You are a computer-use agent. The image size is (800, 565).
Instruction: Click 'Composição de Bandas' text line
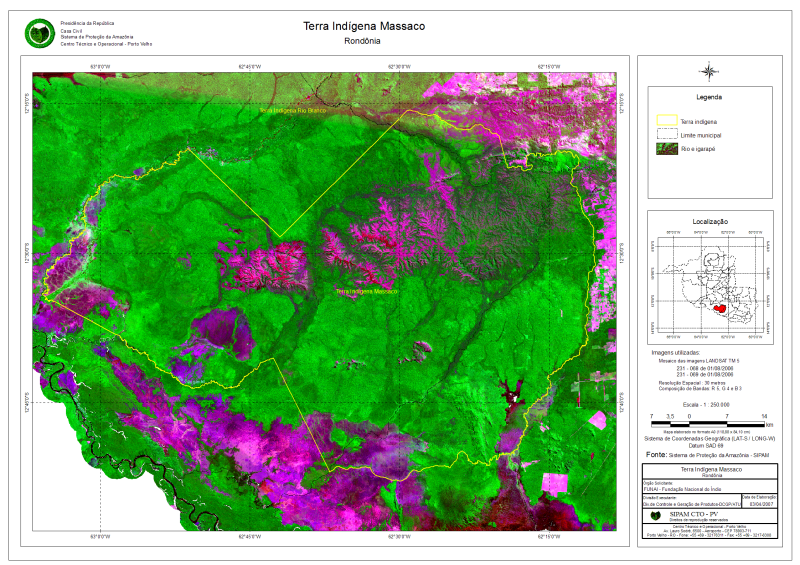tap(699, 388)
